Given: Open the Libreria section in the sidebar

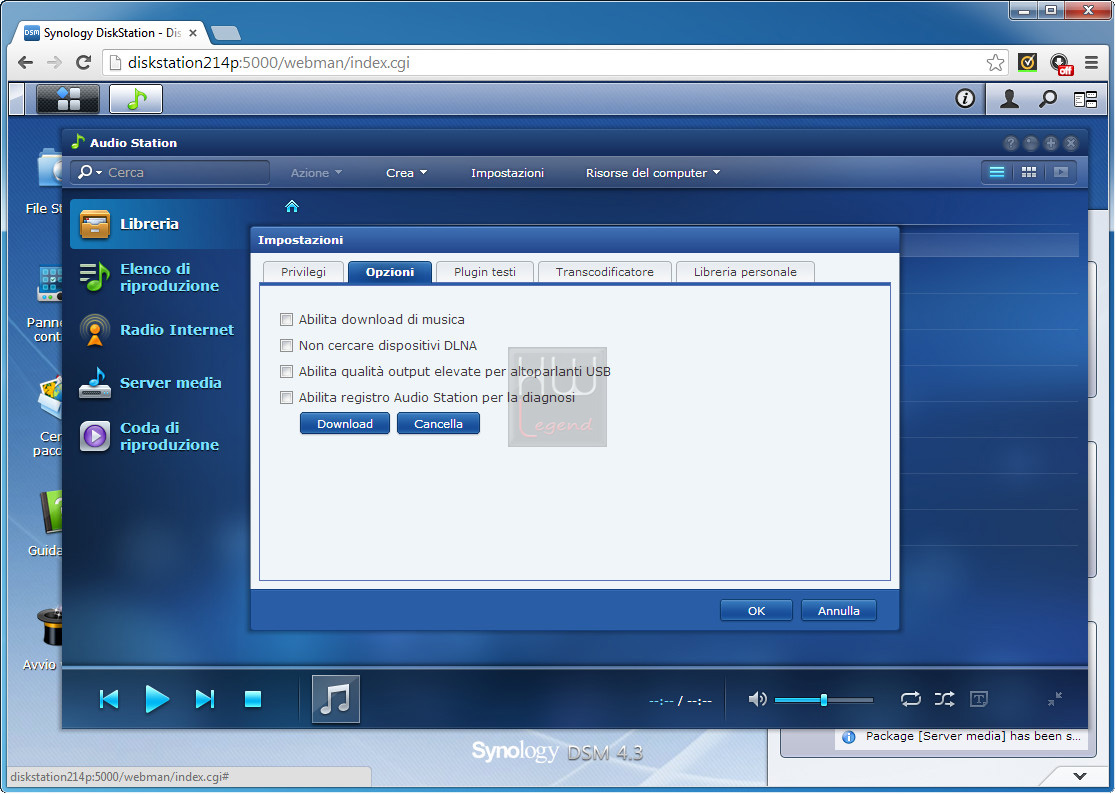Looking at the screenshot, I should point(159,224).
